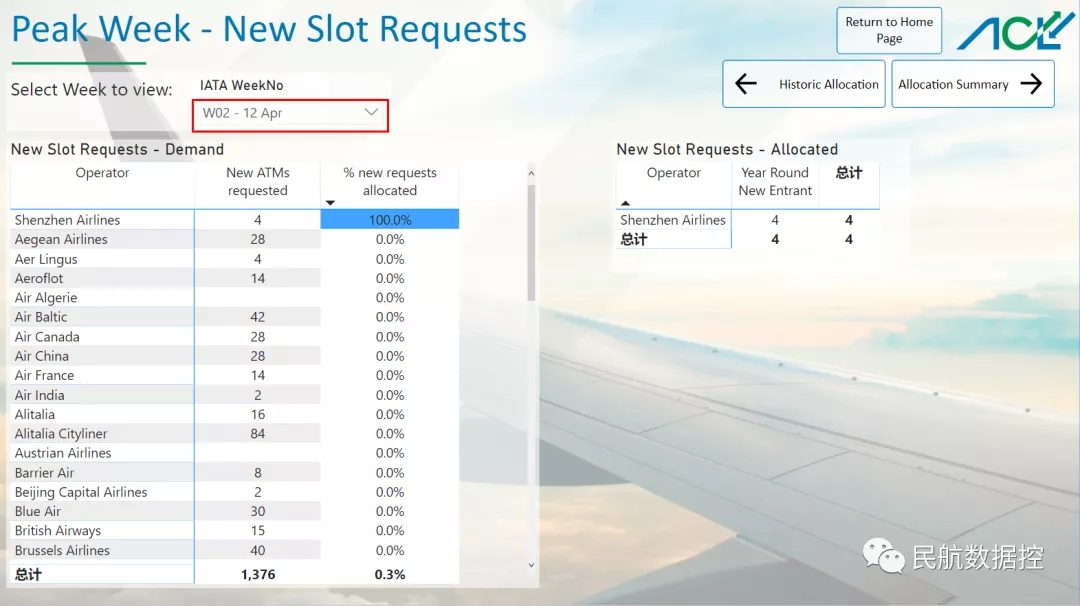Select the Air Canada row

[x=235, y=337]
